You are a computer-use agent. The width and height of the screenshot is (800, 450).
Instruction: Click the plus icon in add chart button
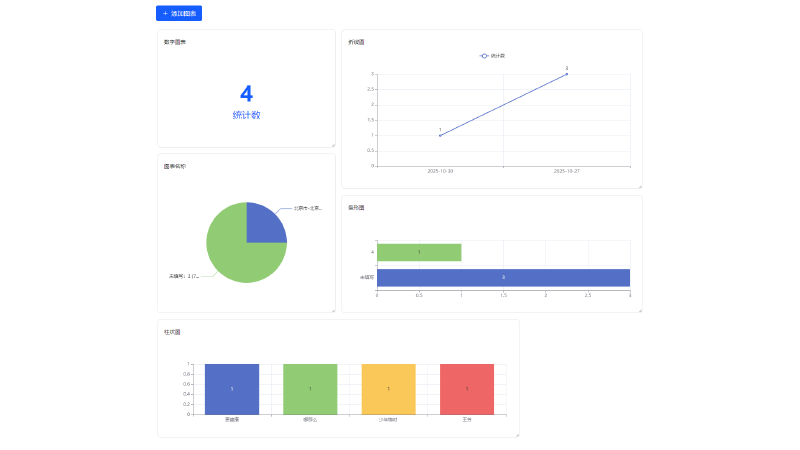tap(165, 13)
